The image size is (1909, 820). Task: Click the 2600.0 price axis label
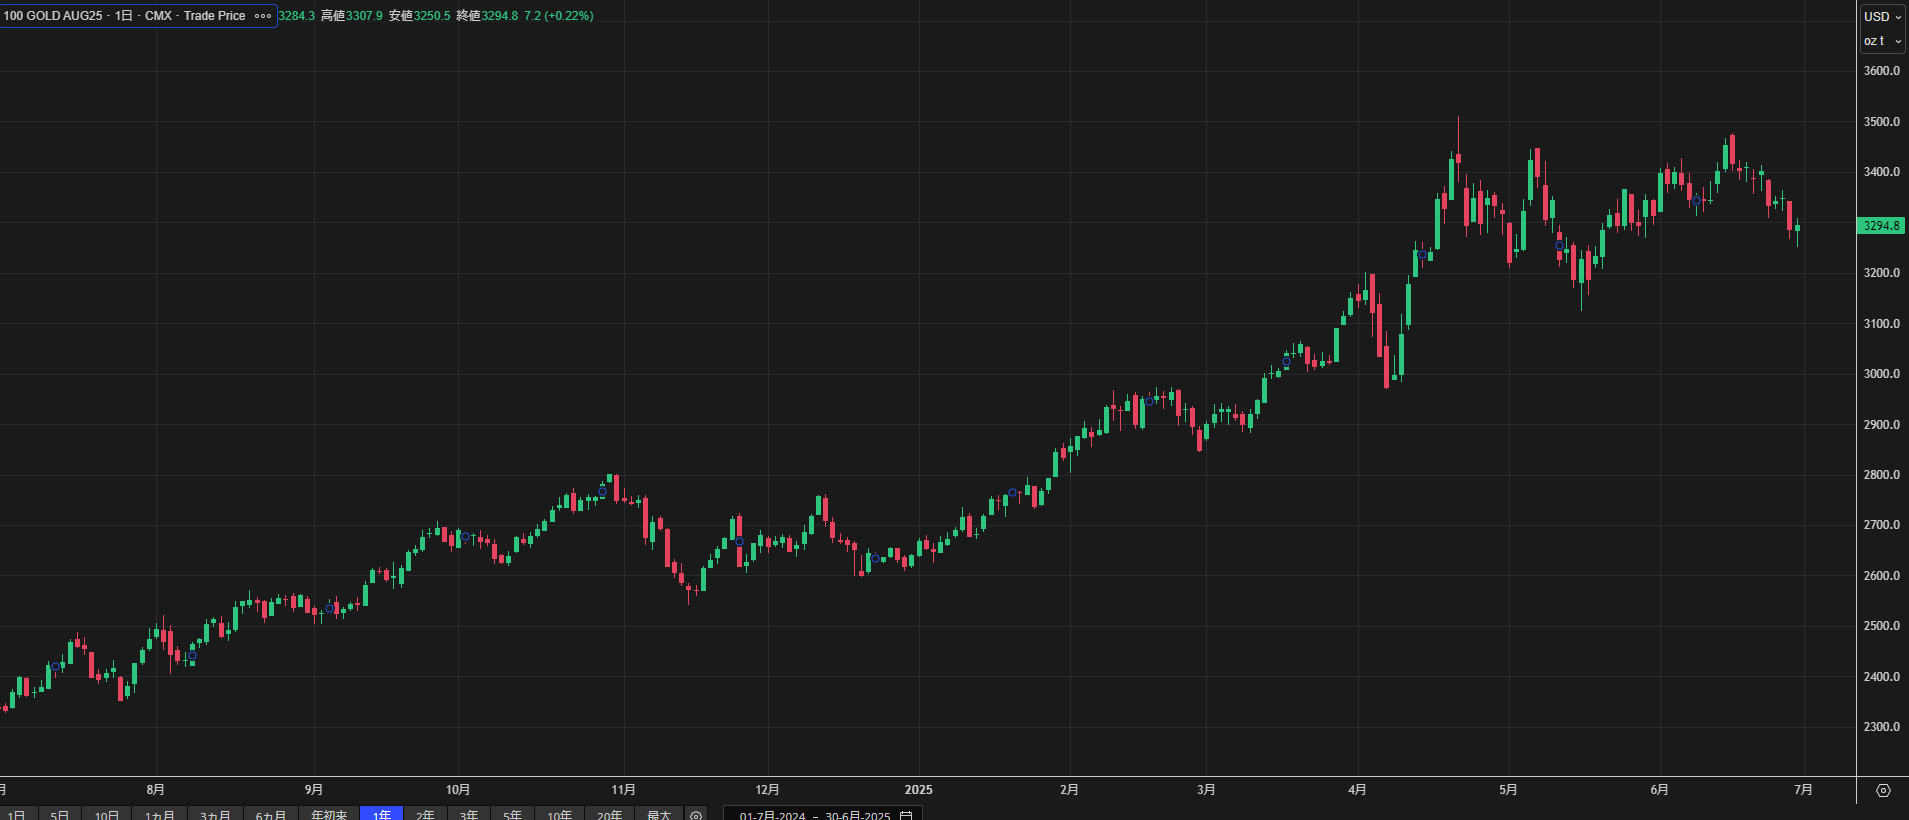(x=1882, y=576)
